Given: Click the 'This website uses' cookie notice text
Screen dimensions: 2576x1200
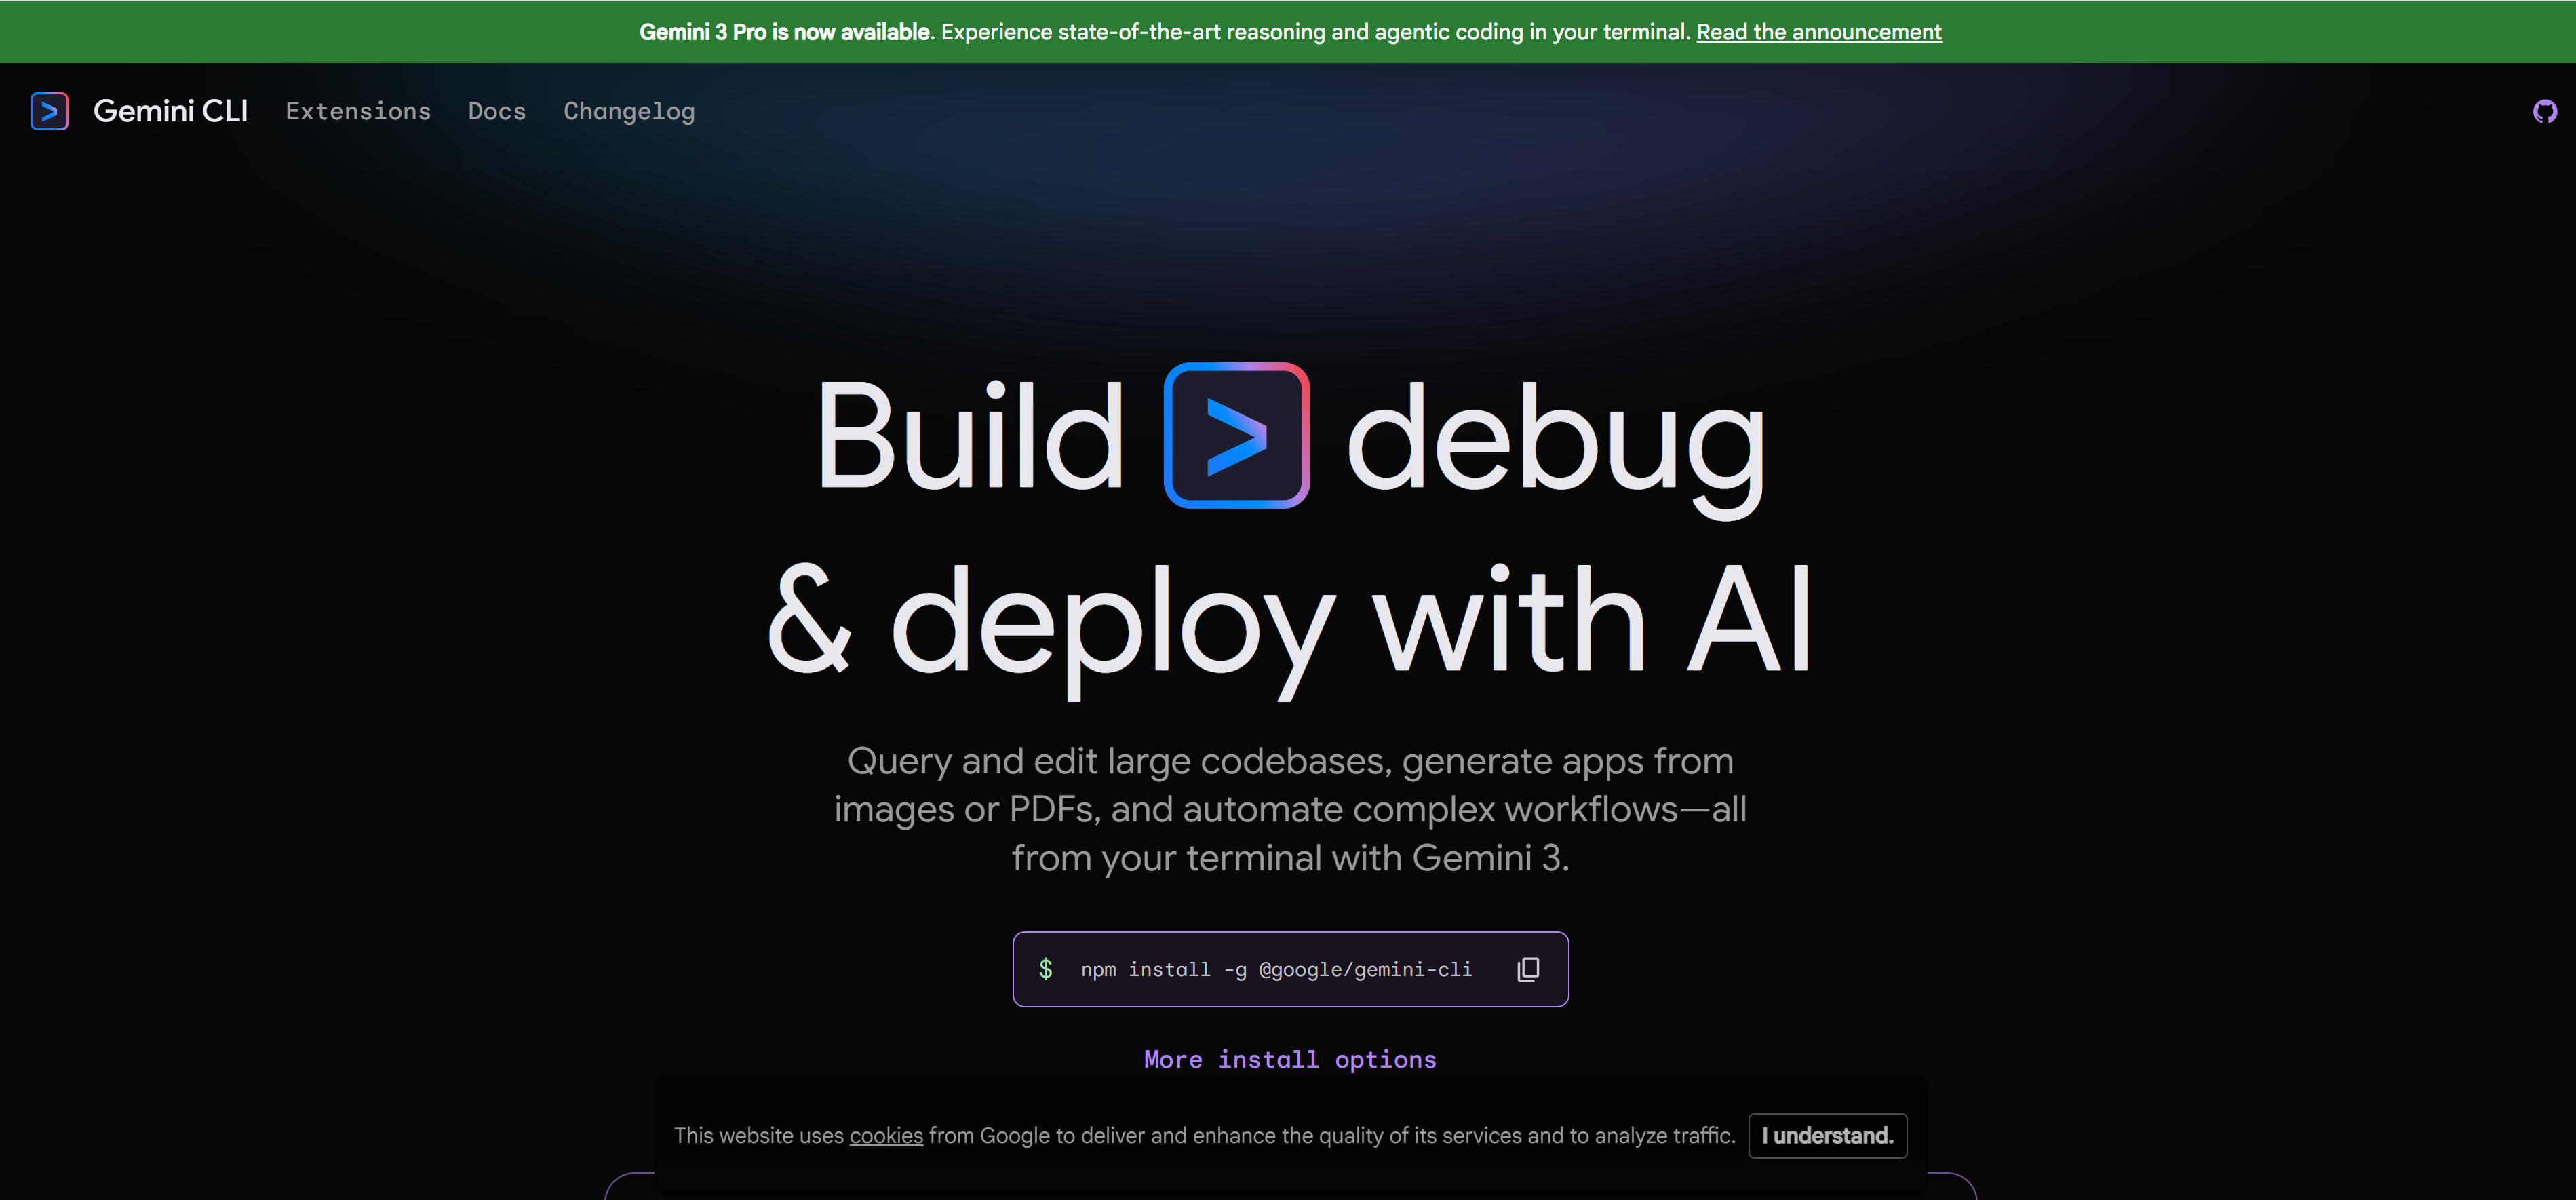Looking at the screenshot, I should point(758,1136).
